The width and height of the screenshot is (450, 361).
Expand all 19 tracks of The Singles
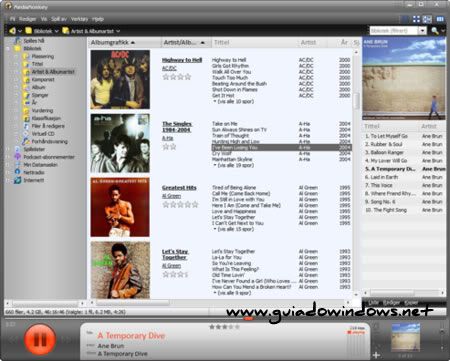coord(233,165)
